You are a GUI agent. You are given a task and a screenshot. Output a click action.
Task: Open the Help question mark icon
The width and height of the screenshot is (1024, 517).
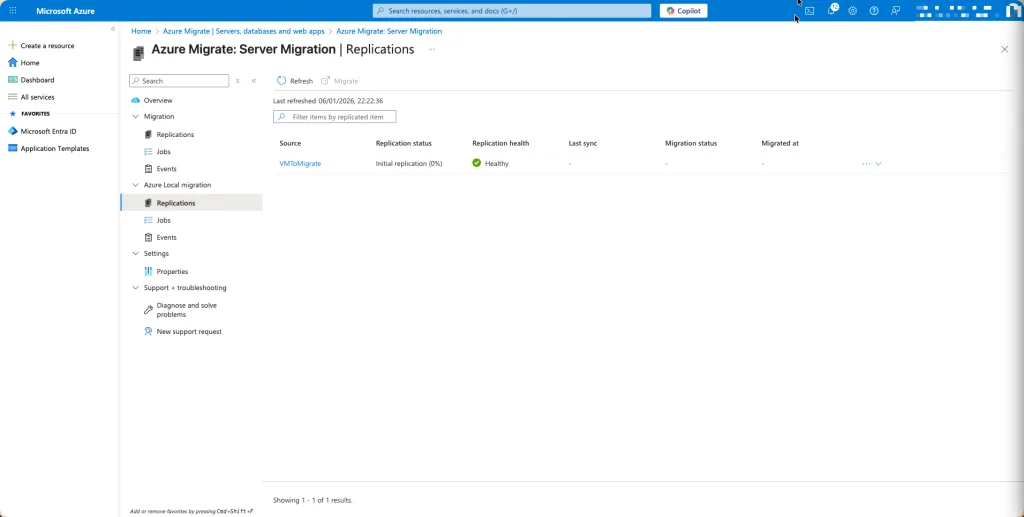point(874,10)
